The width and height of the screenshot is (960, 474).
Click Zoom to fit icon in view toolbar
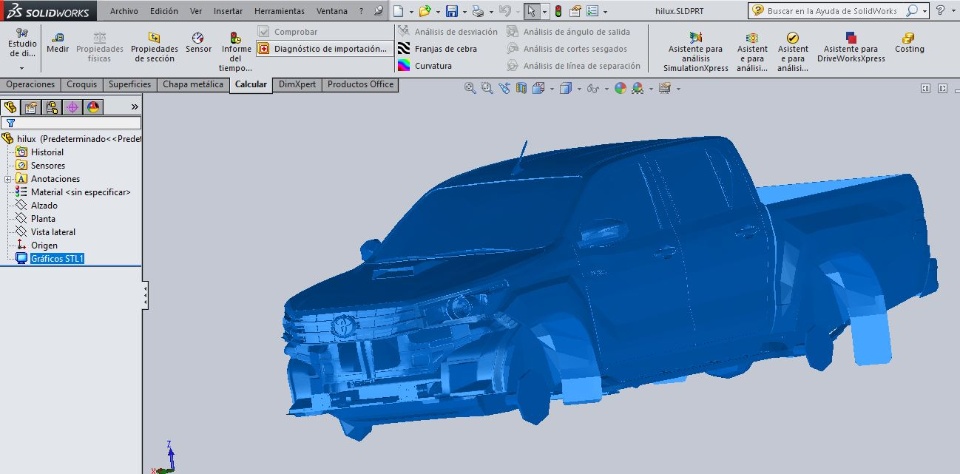click(x=470, y=88)
